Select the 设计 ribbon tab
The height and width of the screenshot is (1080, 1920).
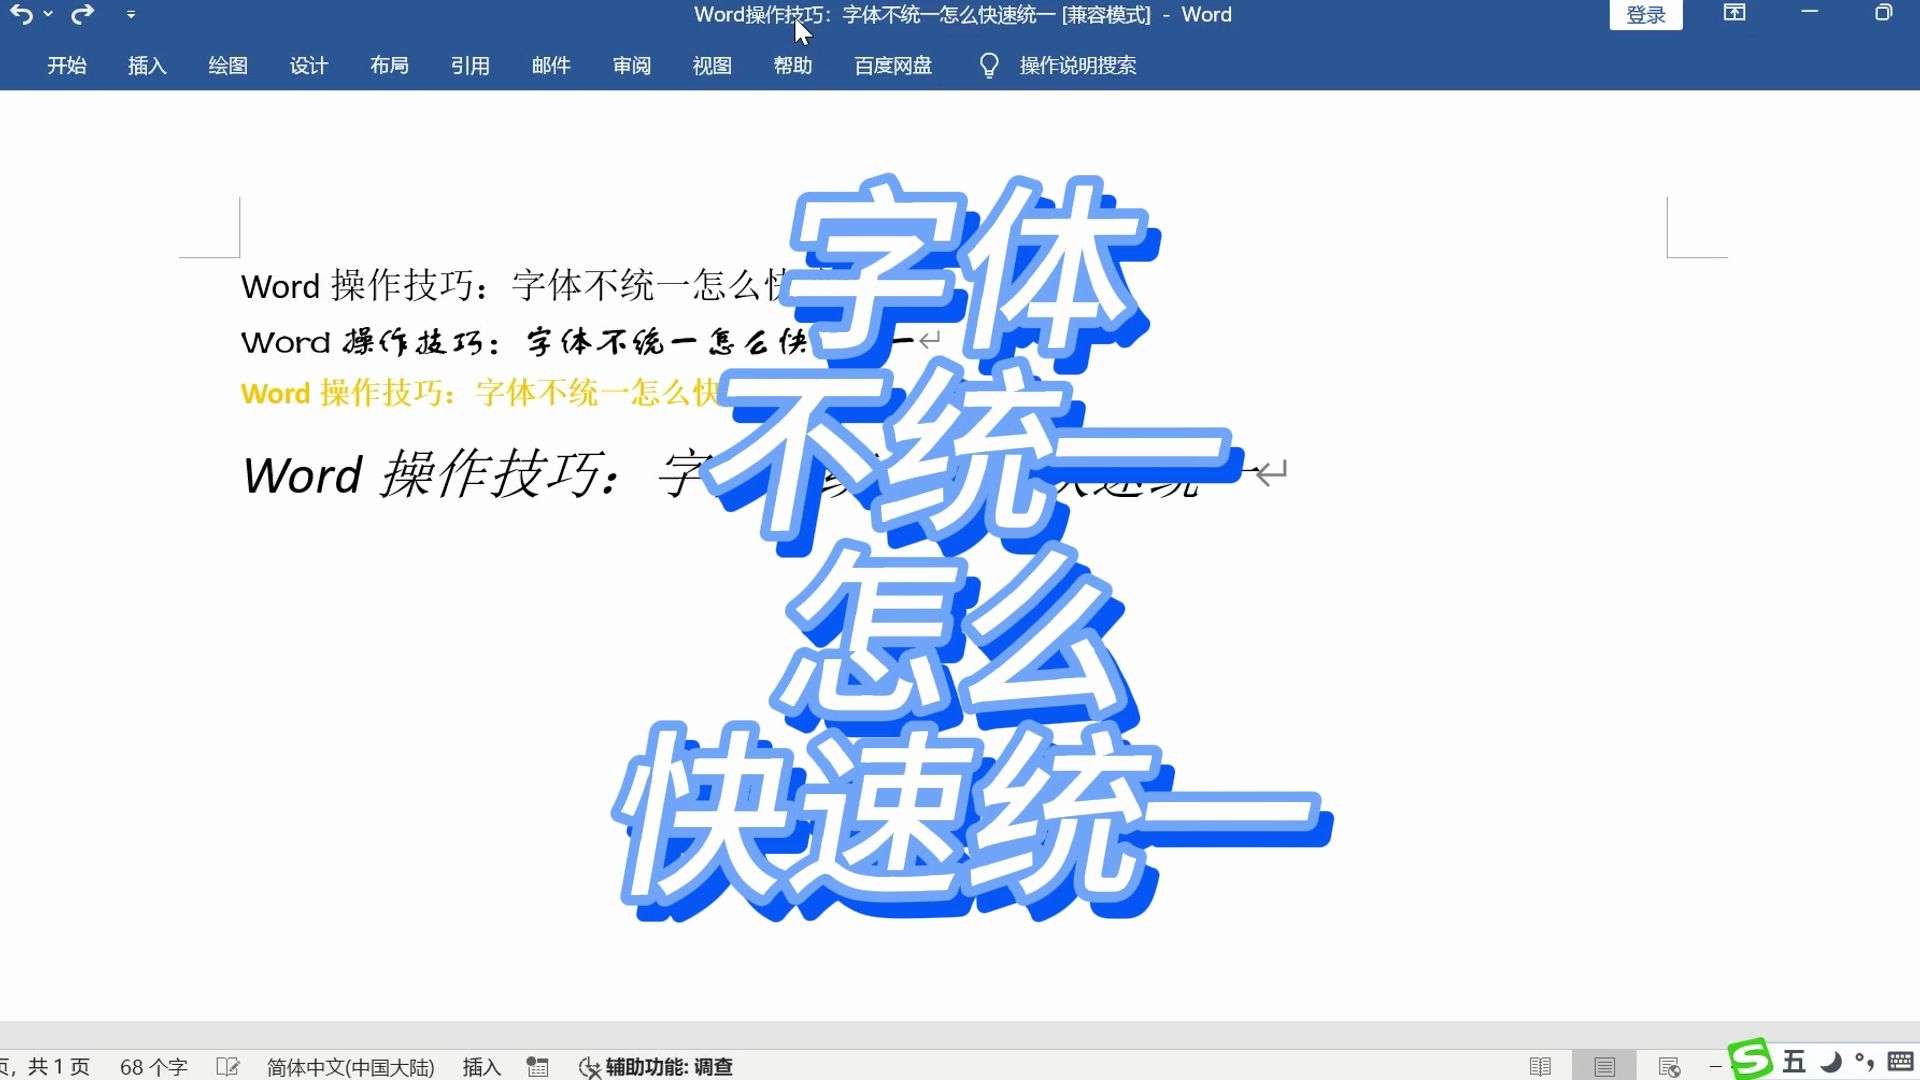click(x=309, y=65)
